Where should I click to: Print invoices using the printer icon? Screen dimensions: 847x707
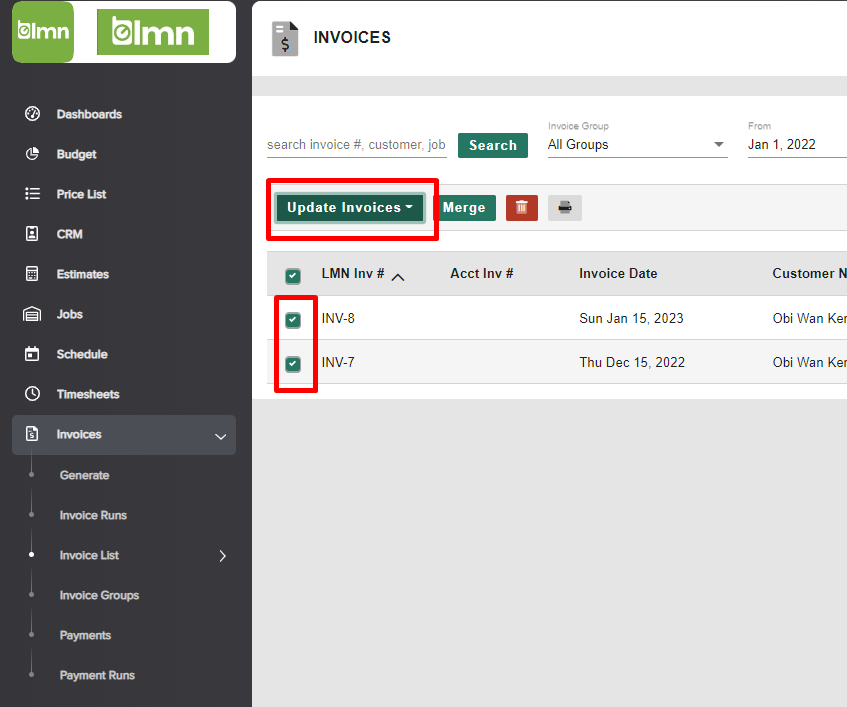pos(564,207)
